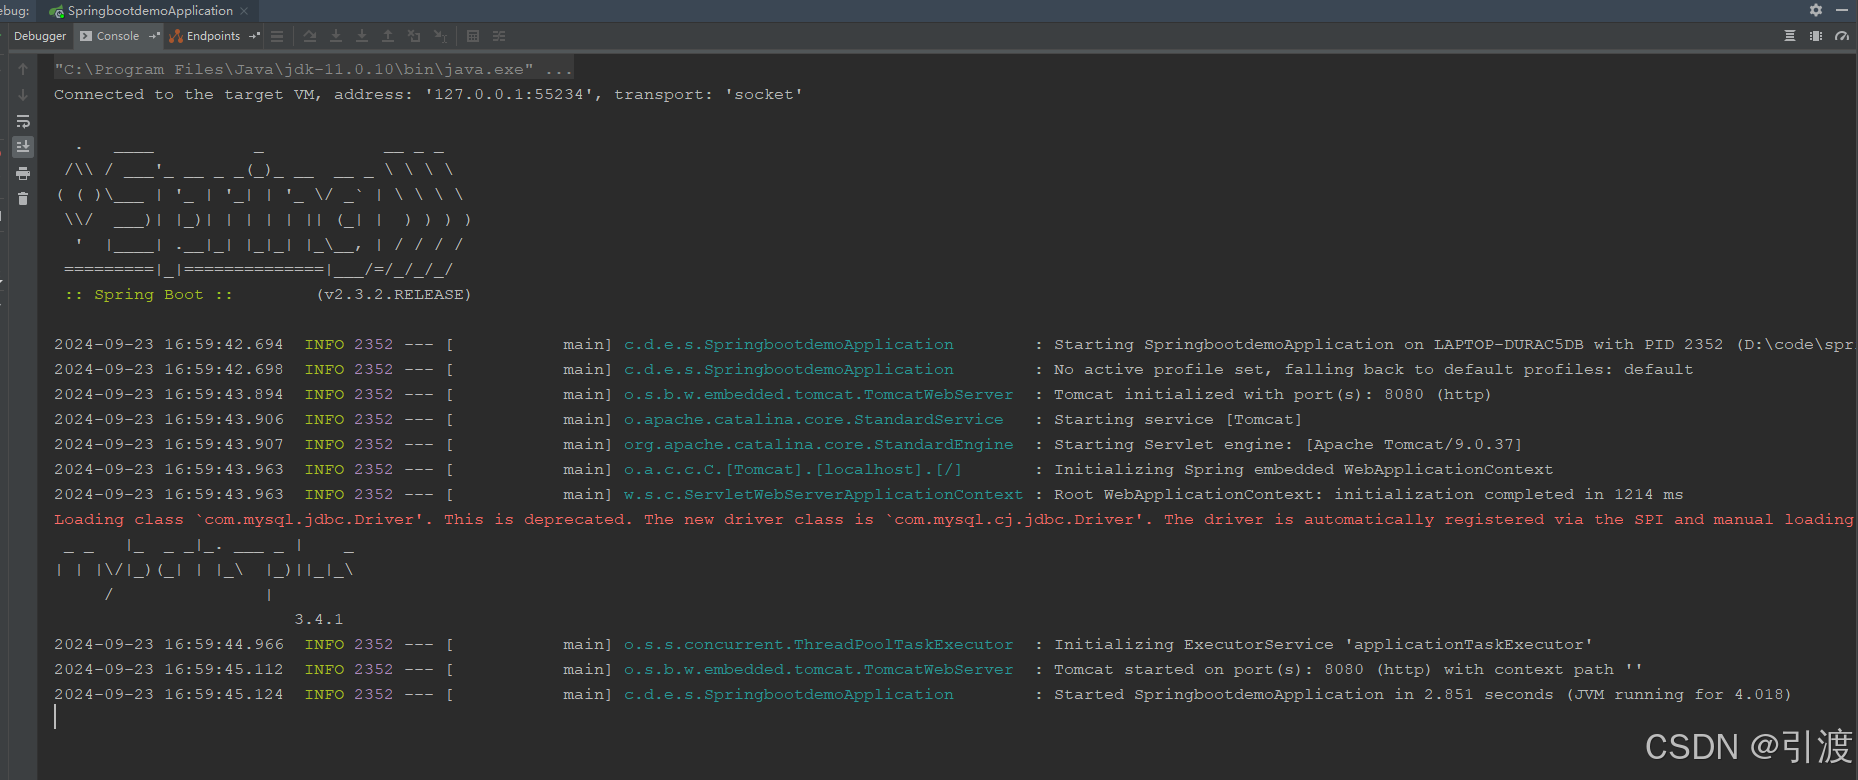Open debug tool window settings gear
Viewport: 1858px width, 780px height.
(x=1816, y=10)
